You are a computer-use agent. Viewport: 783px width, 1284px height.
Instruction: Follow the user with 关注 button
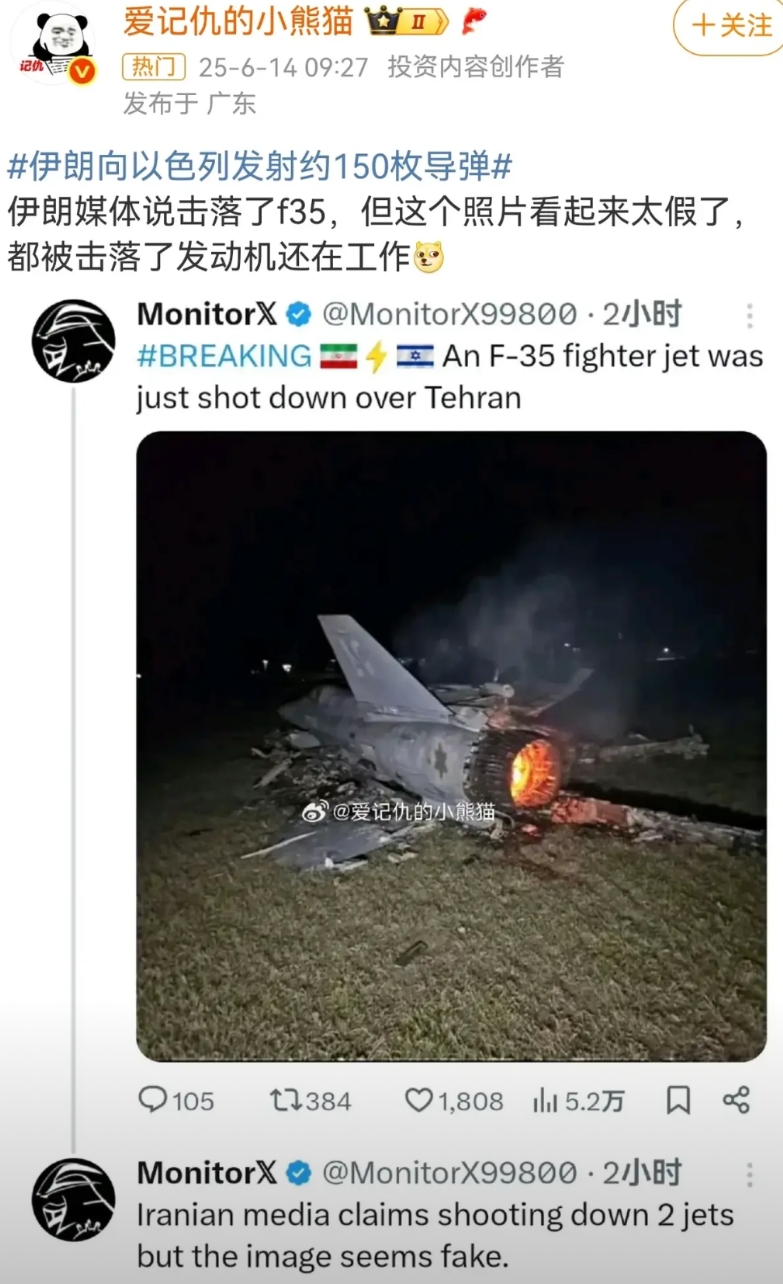point(729,26)
